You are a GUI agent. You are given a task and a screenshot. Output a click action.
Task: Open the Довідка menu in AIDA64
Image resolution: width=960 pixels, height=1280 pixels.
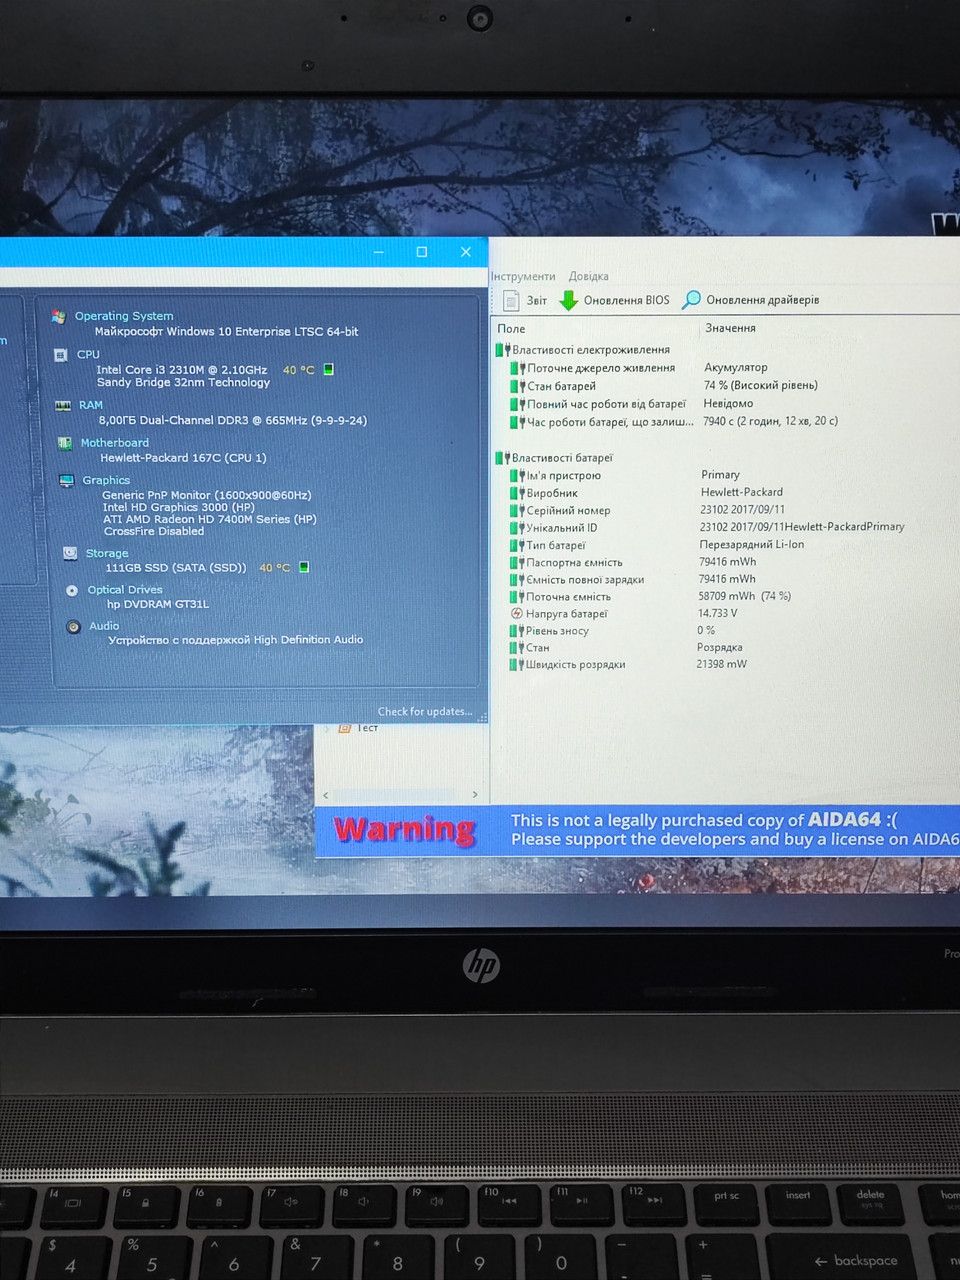(x=588, y=277)
